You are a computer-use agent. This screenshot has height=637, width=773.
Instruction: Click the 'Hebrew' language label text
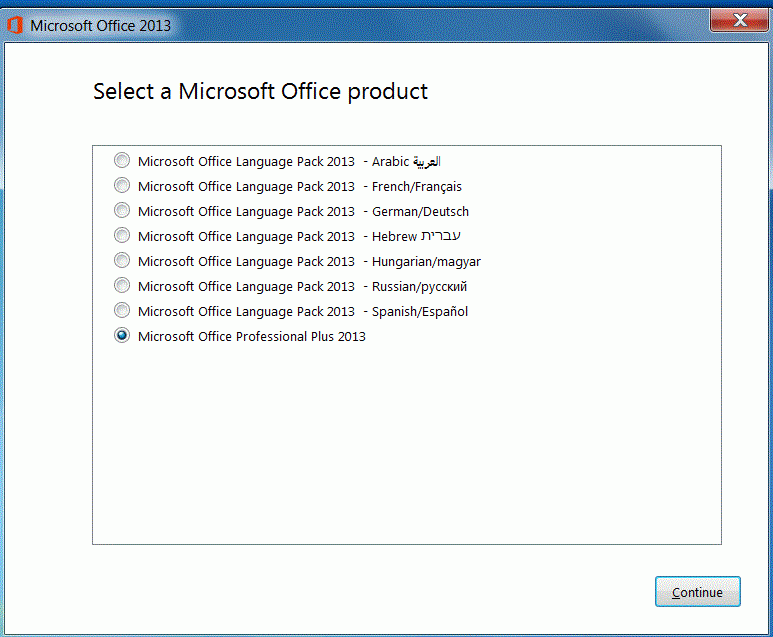(x=416, y=237)
